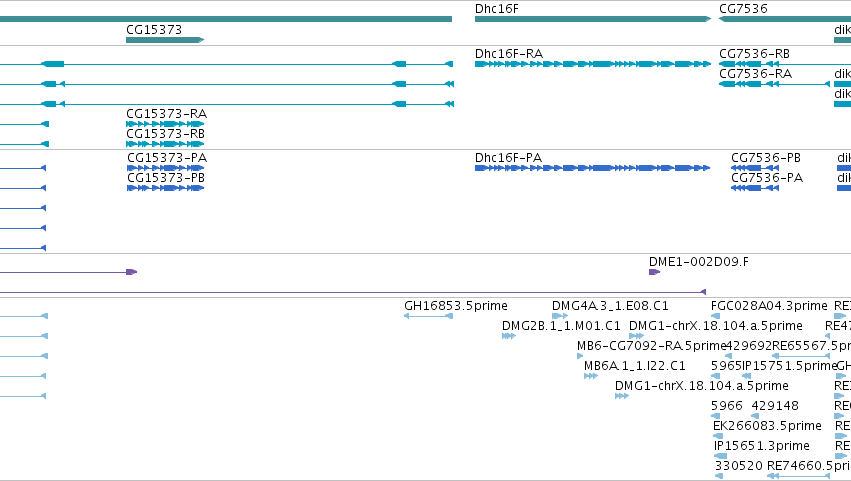Select the MB6-CG7092-RA.5prime label
The width and height of the screenshot is (851, 481).
pos(651,346)
